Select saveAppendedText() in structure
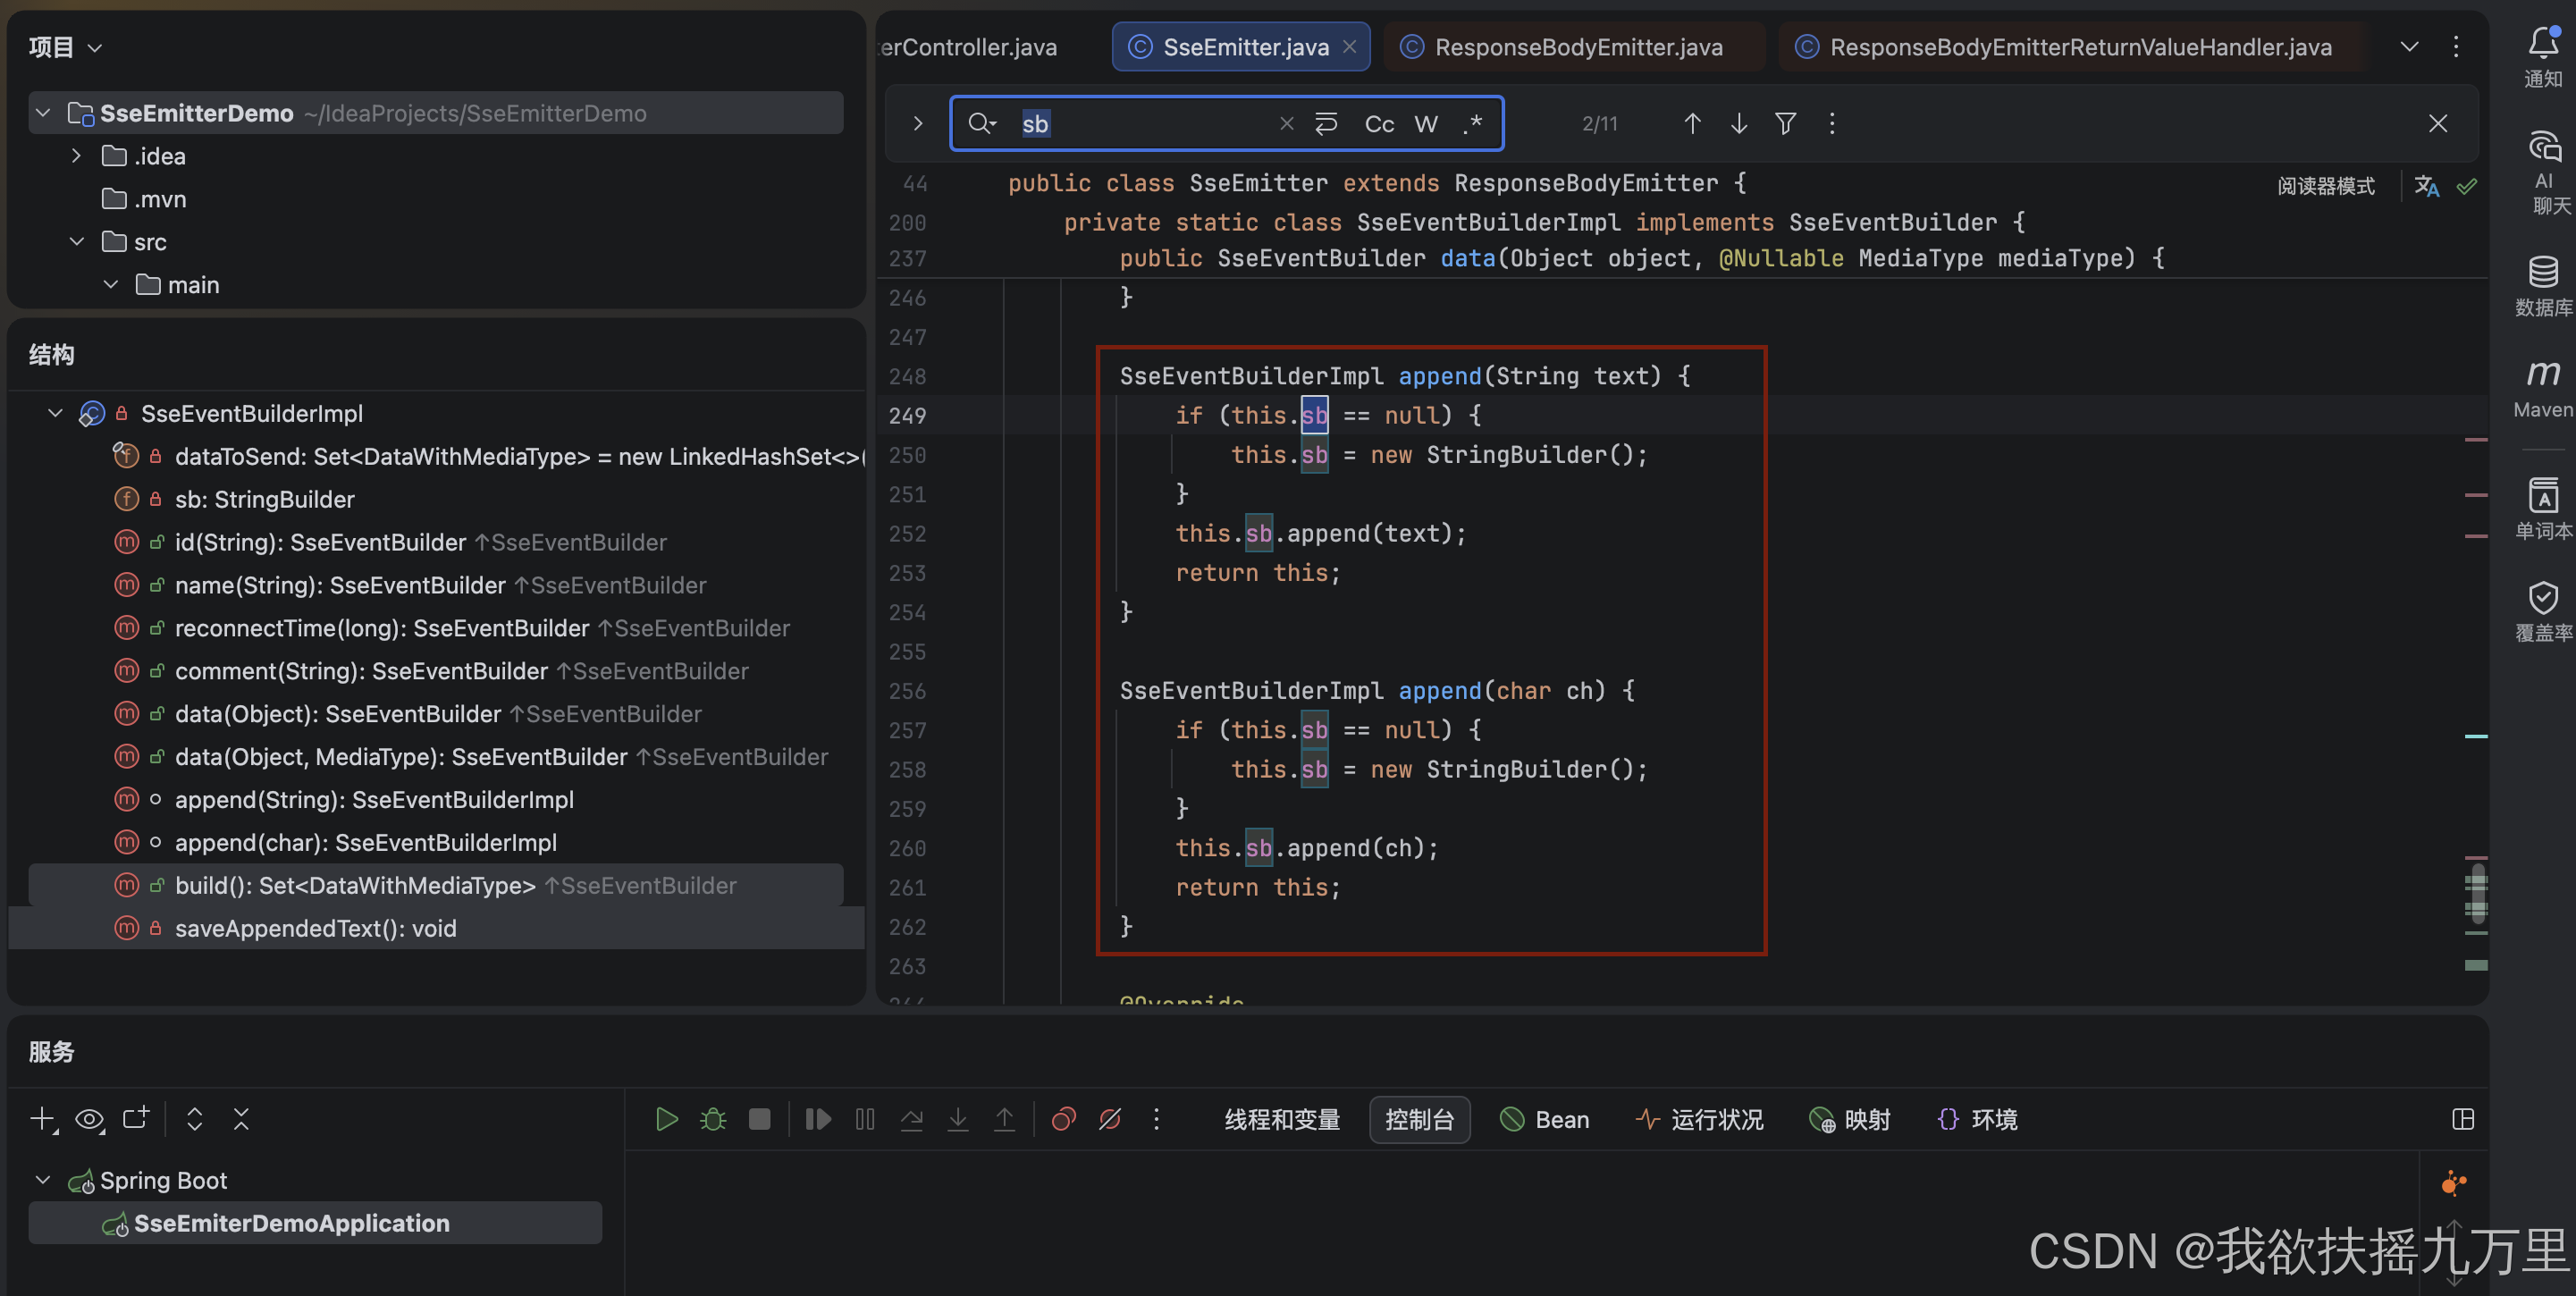2576x1296 pixels. pyautogui.click(x=436, y=928)
